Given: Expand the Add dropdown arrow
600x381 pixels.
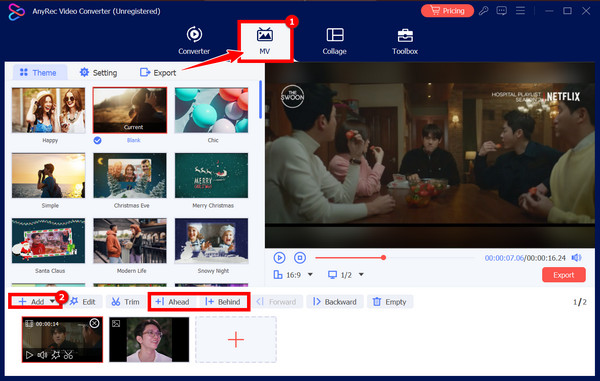Looking at the screenshot, I should (x=52, y=301).
